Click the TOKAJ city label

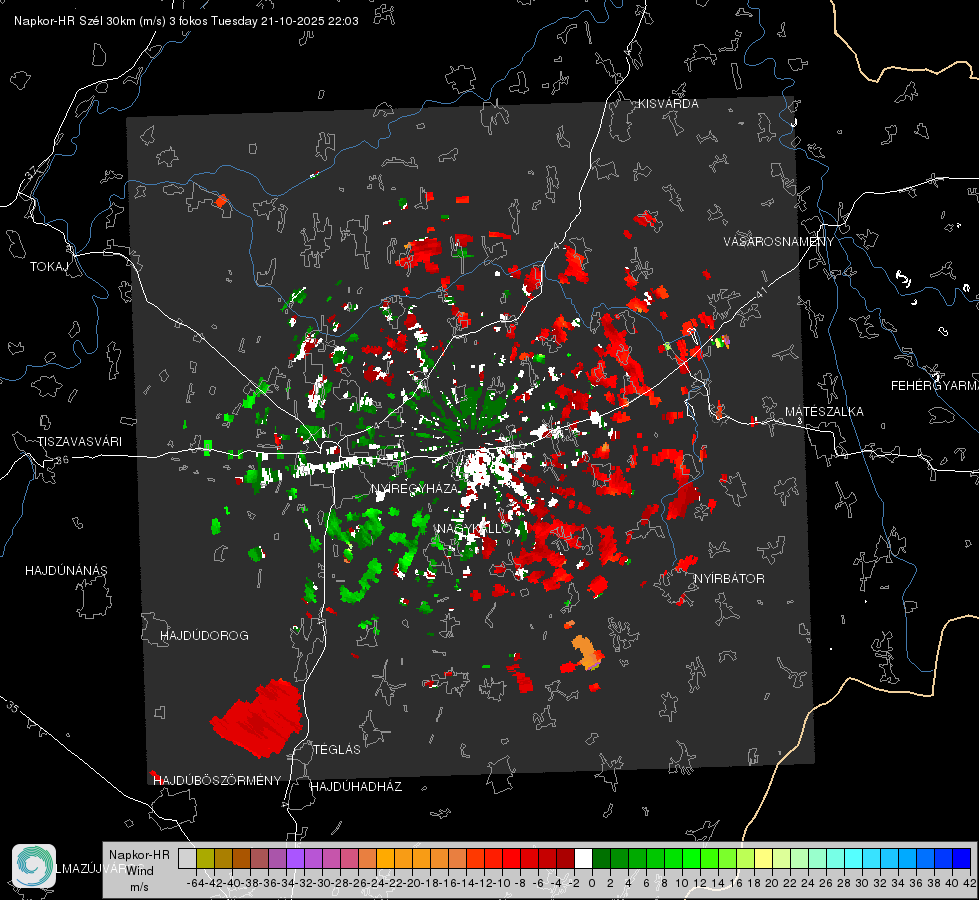click(49, 267)
